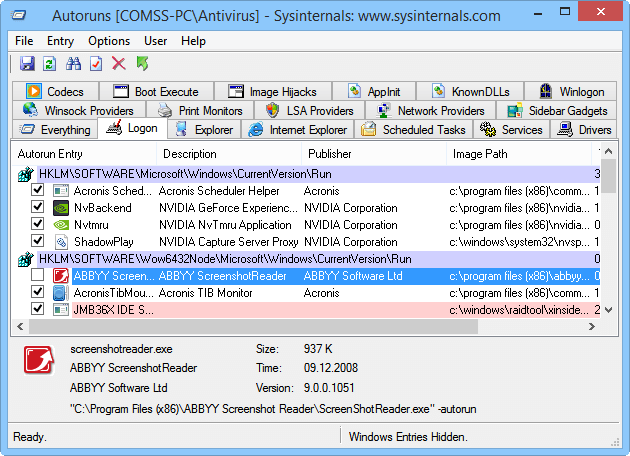Open the Help menu

[x=193, y=41]
